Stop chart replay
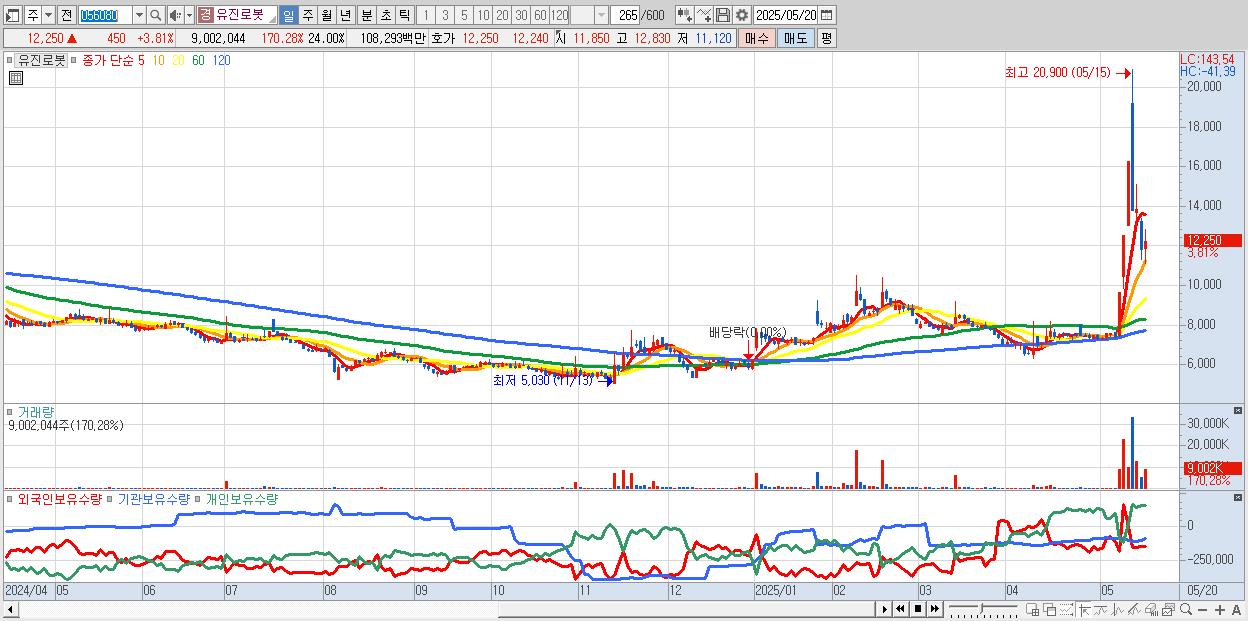Image resolution: width=1248 pixels, height=621 pixels. tap(917, 609)
